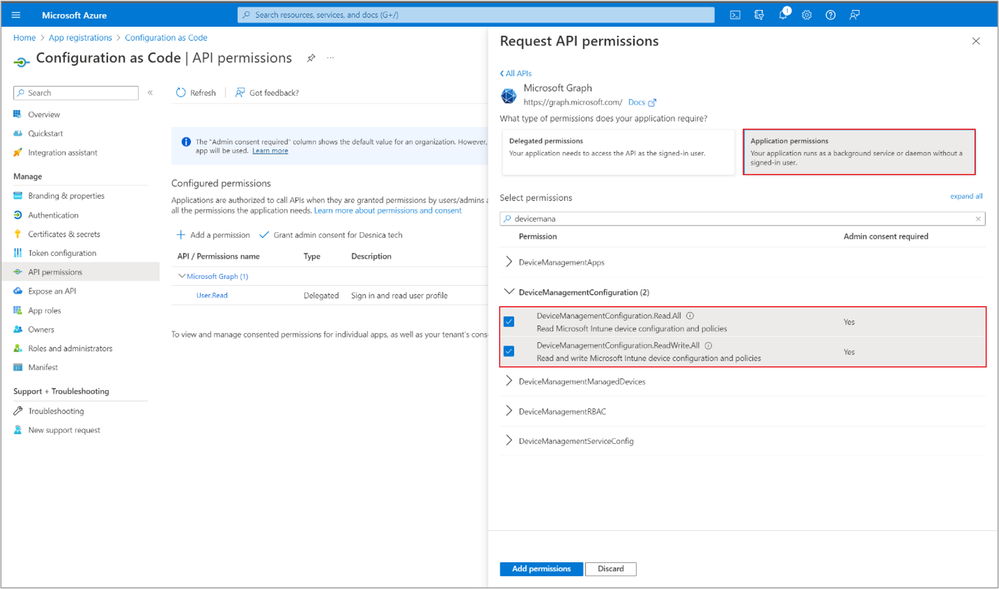Image resolution: width=999 pixels, height=589 pixels.
Task: Open the Azure portal hamburger menu
Action: pyautogui.click(x=16, y=15)
